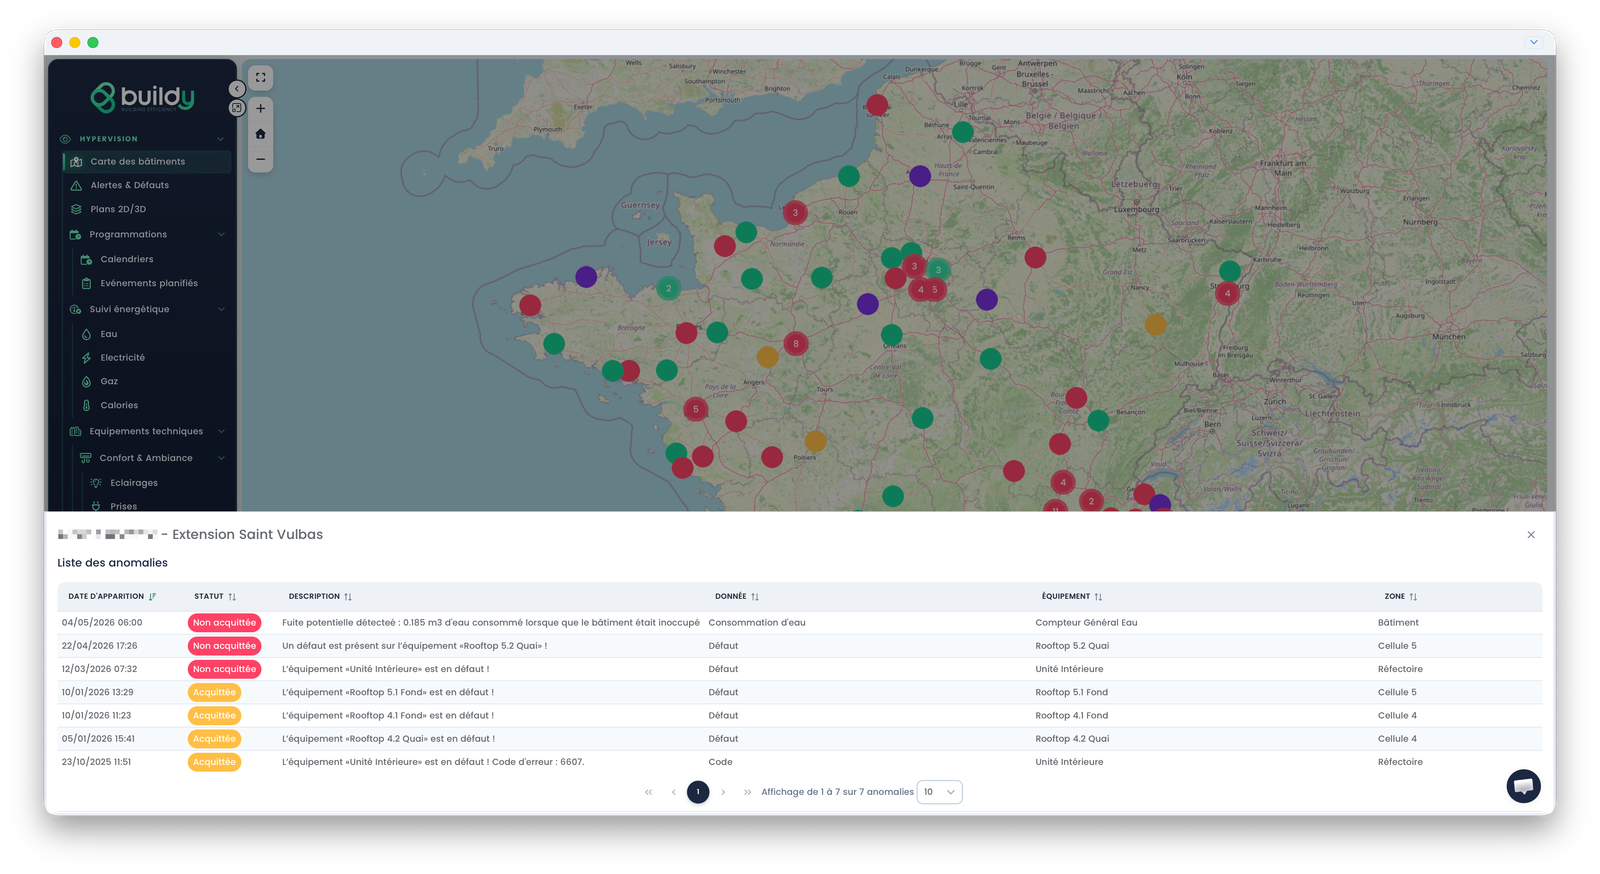Screen dimensions: 1600x874
Task: Click the Electricité lightning bolt icon
Action: coord(86,358)
